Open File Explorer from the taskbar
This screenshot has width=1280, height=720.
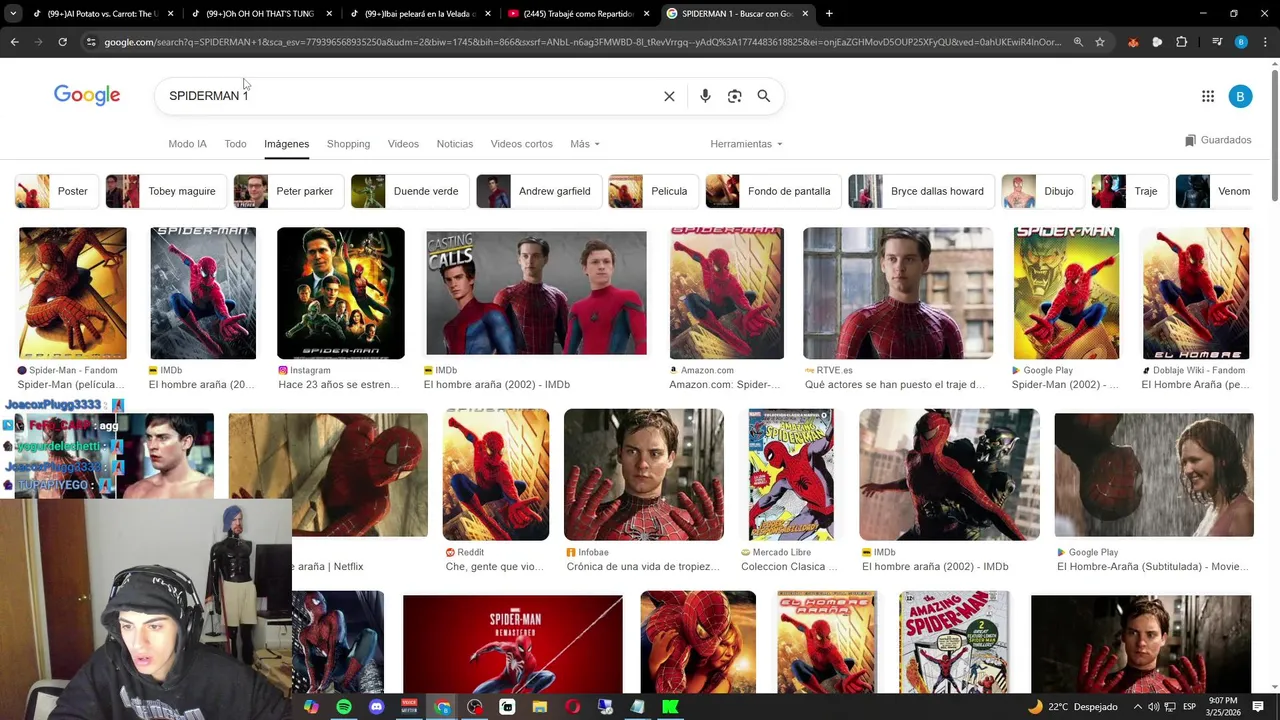540,707
